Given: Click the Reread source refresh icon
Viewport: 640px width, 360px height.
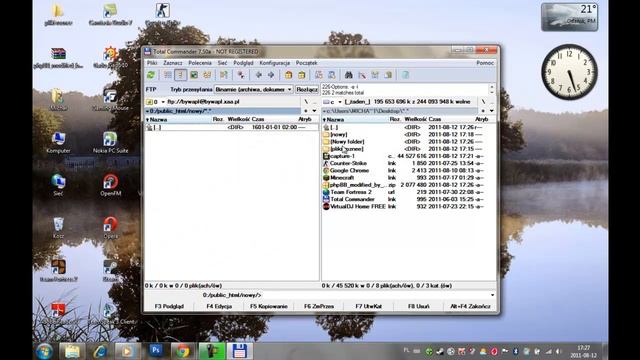Looking at the screenshot, I should pos(151,75).
